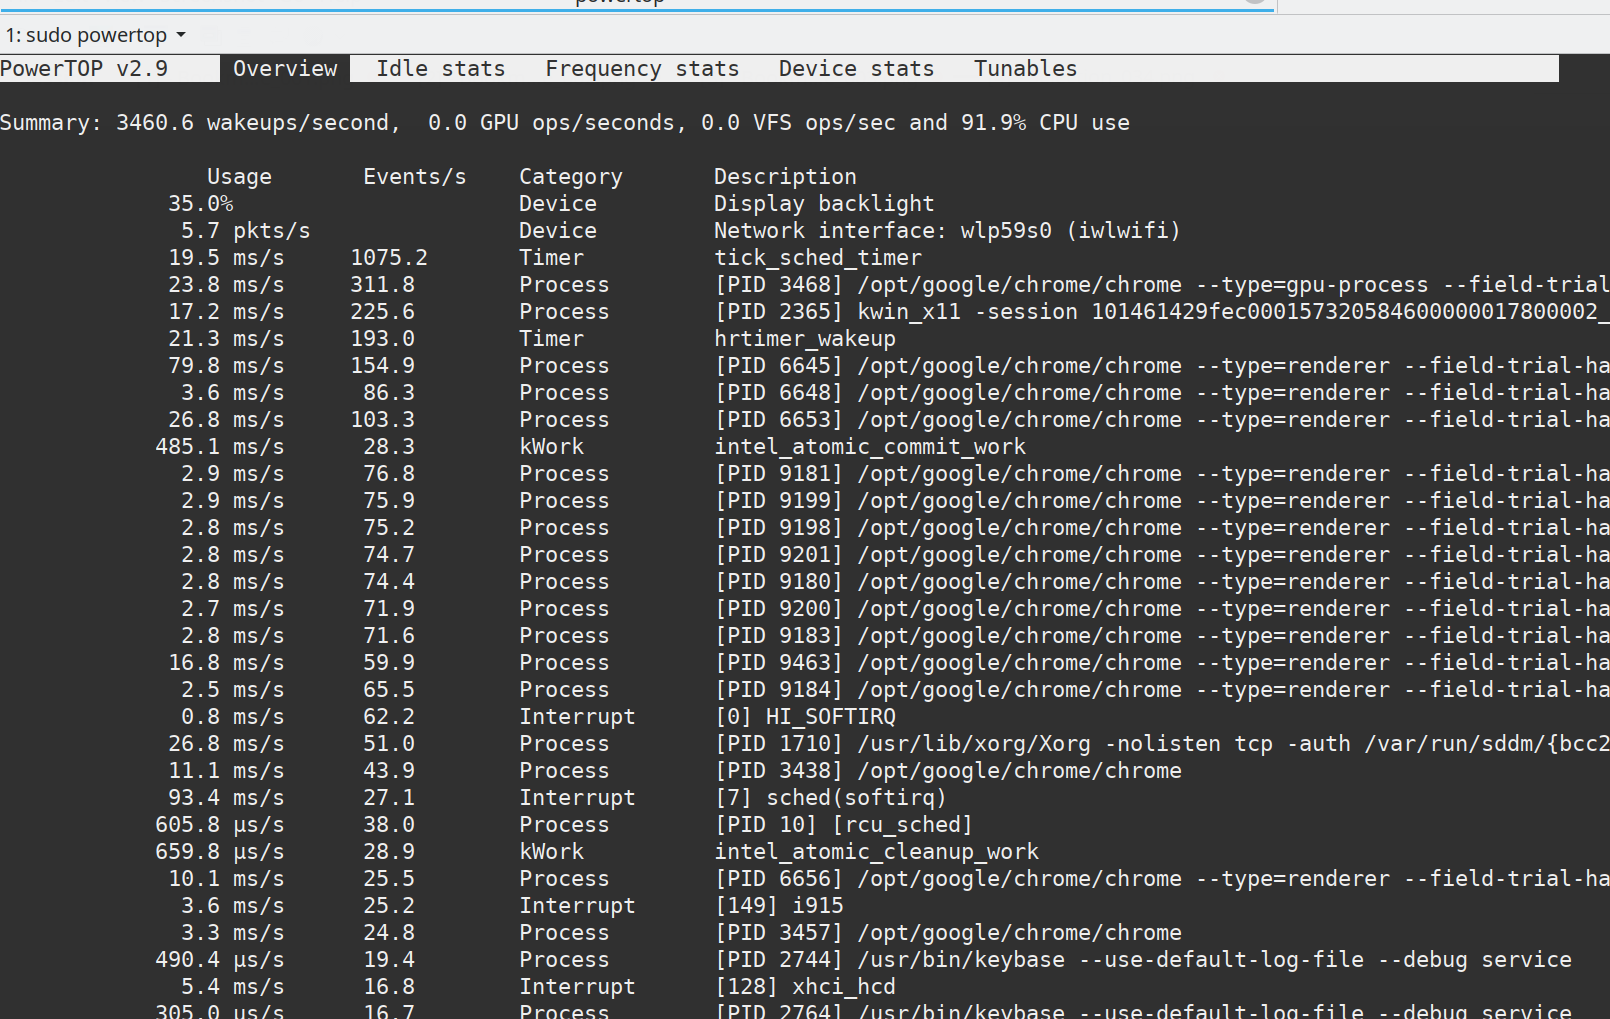The image size is (1610, 1019).
Task: Open the Device stats tab
Action: coord(856,68)
